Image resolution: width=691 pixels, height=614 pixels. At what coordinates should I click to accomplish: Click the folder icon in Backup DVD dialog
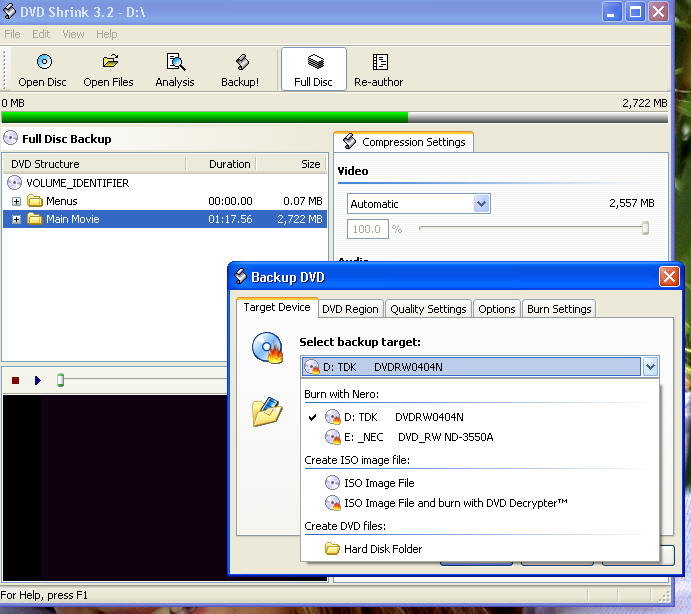click(x=267, y=411)
